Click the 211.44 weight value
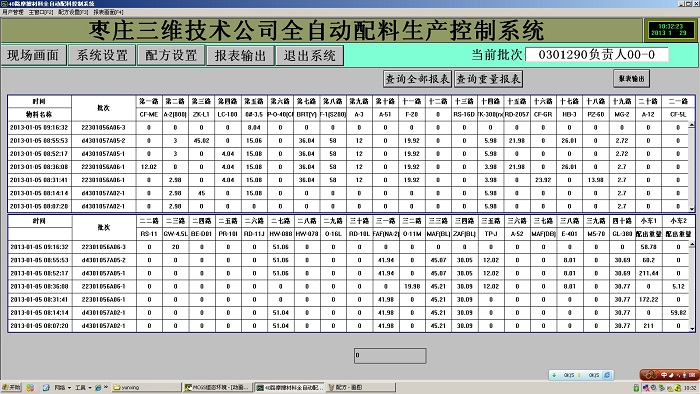Screen dimensions: 700x394 click(649, 273)
